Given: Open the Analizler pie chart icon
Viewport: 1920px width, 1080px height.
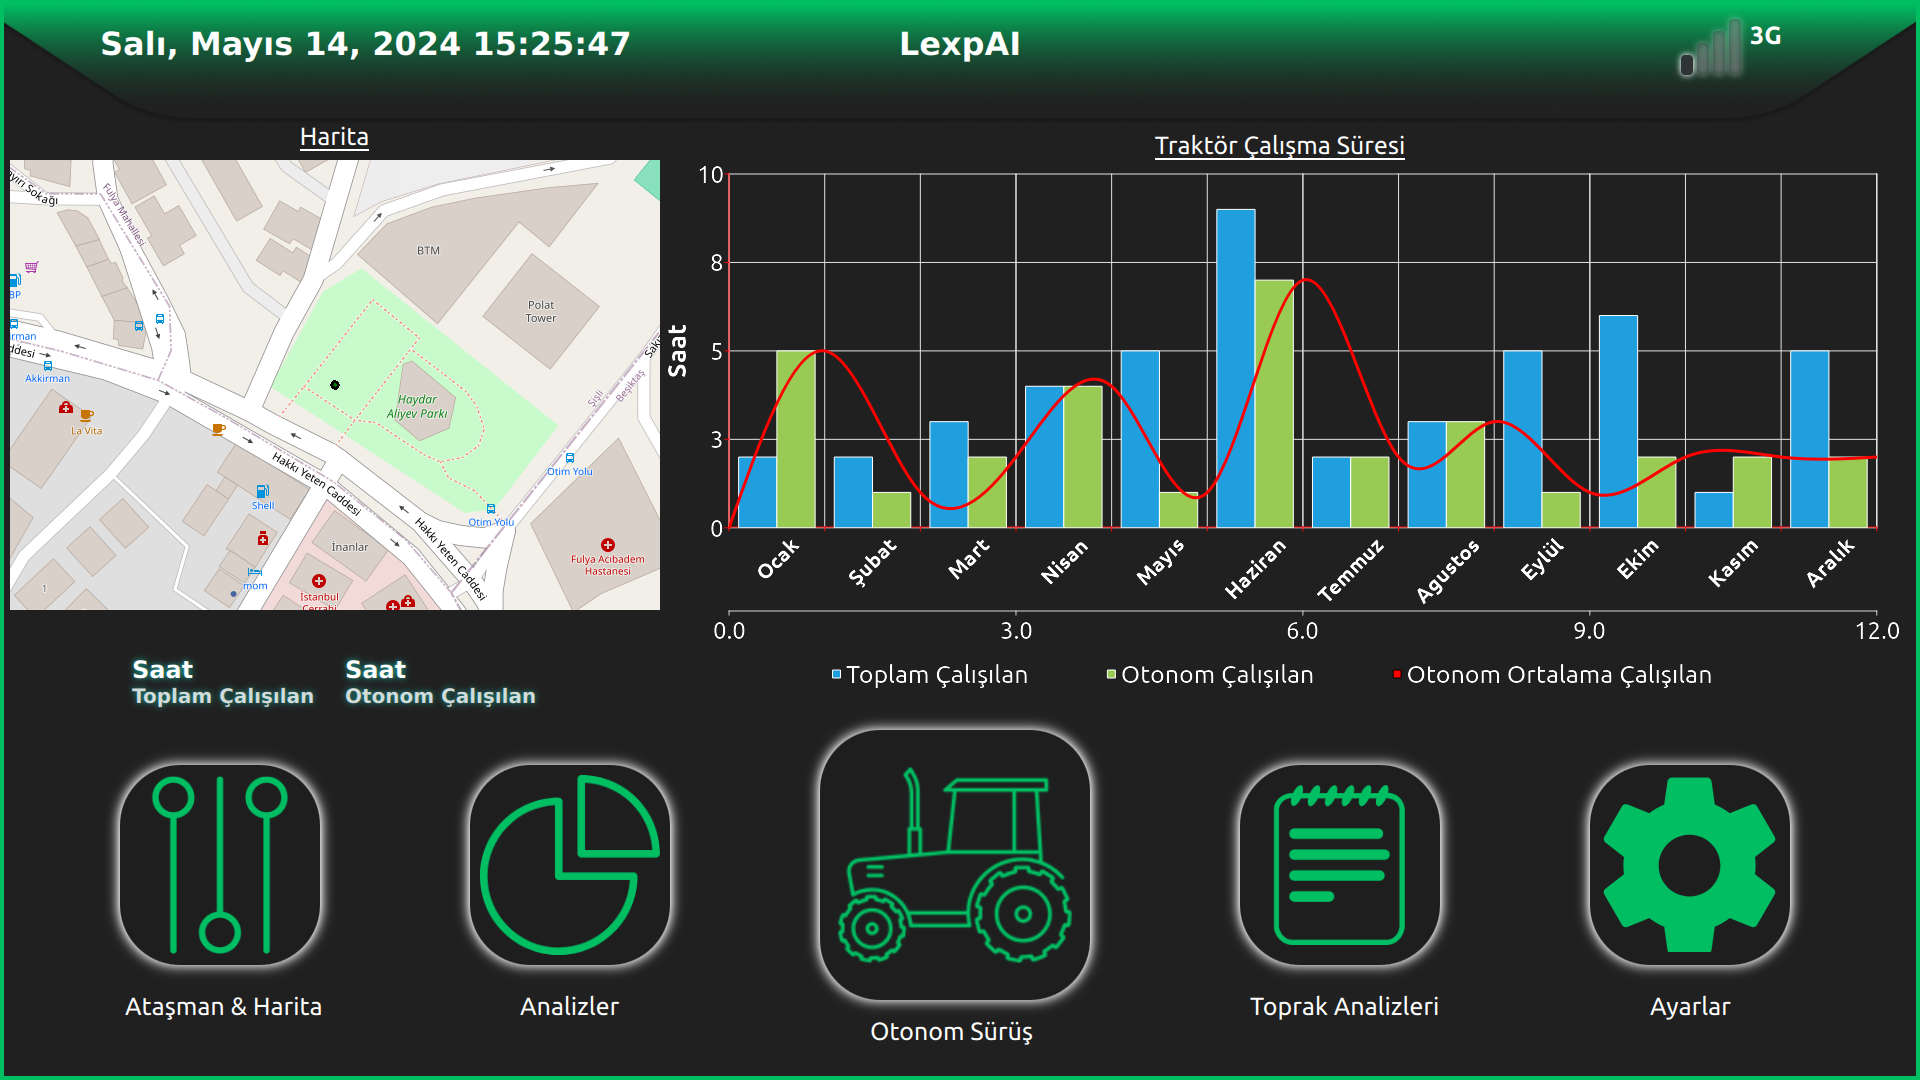Looking at the screenshot, I should [570, 865].
